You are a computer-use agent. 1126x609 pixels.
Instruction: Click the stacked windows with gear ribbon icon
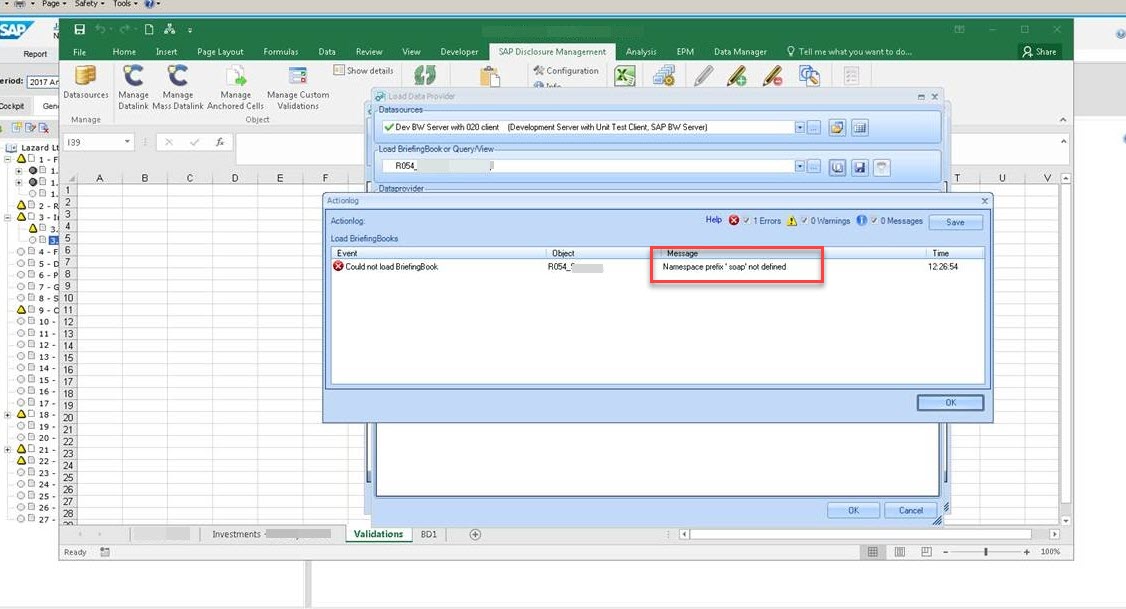tap(664, 75)
